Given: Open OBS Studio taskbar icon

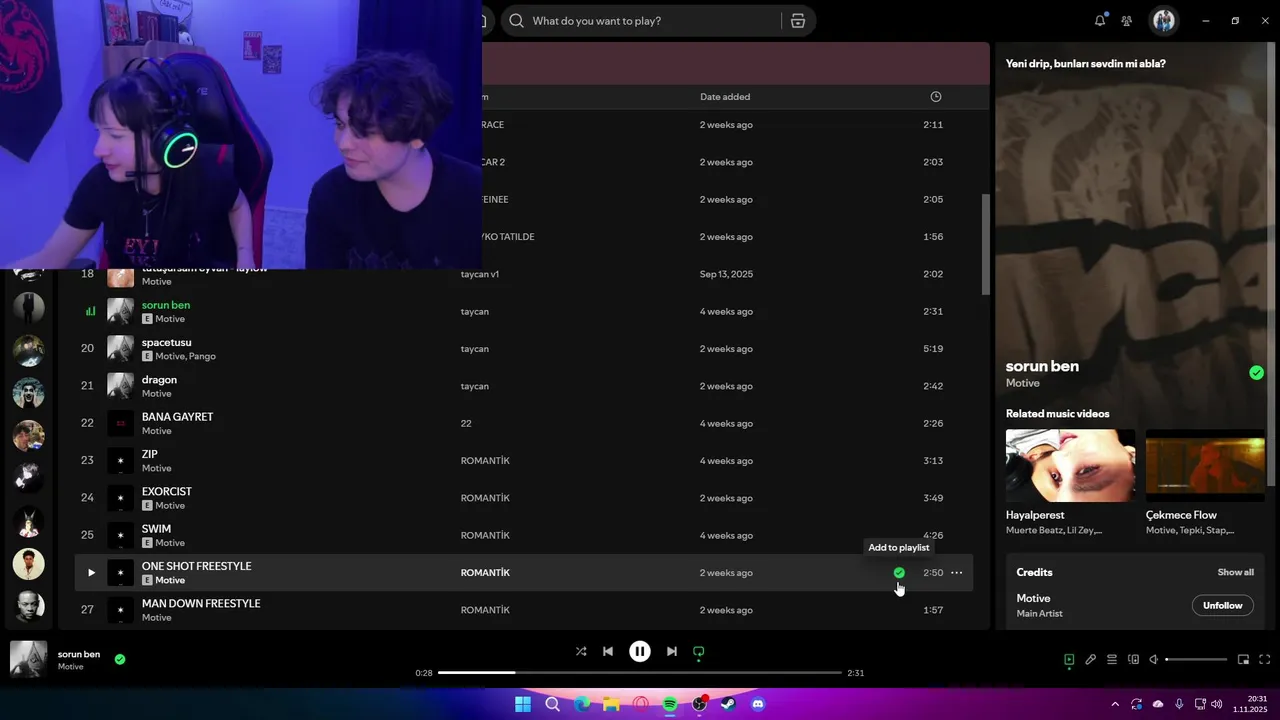Looking at the screenshot, I should pos(699,704).
